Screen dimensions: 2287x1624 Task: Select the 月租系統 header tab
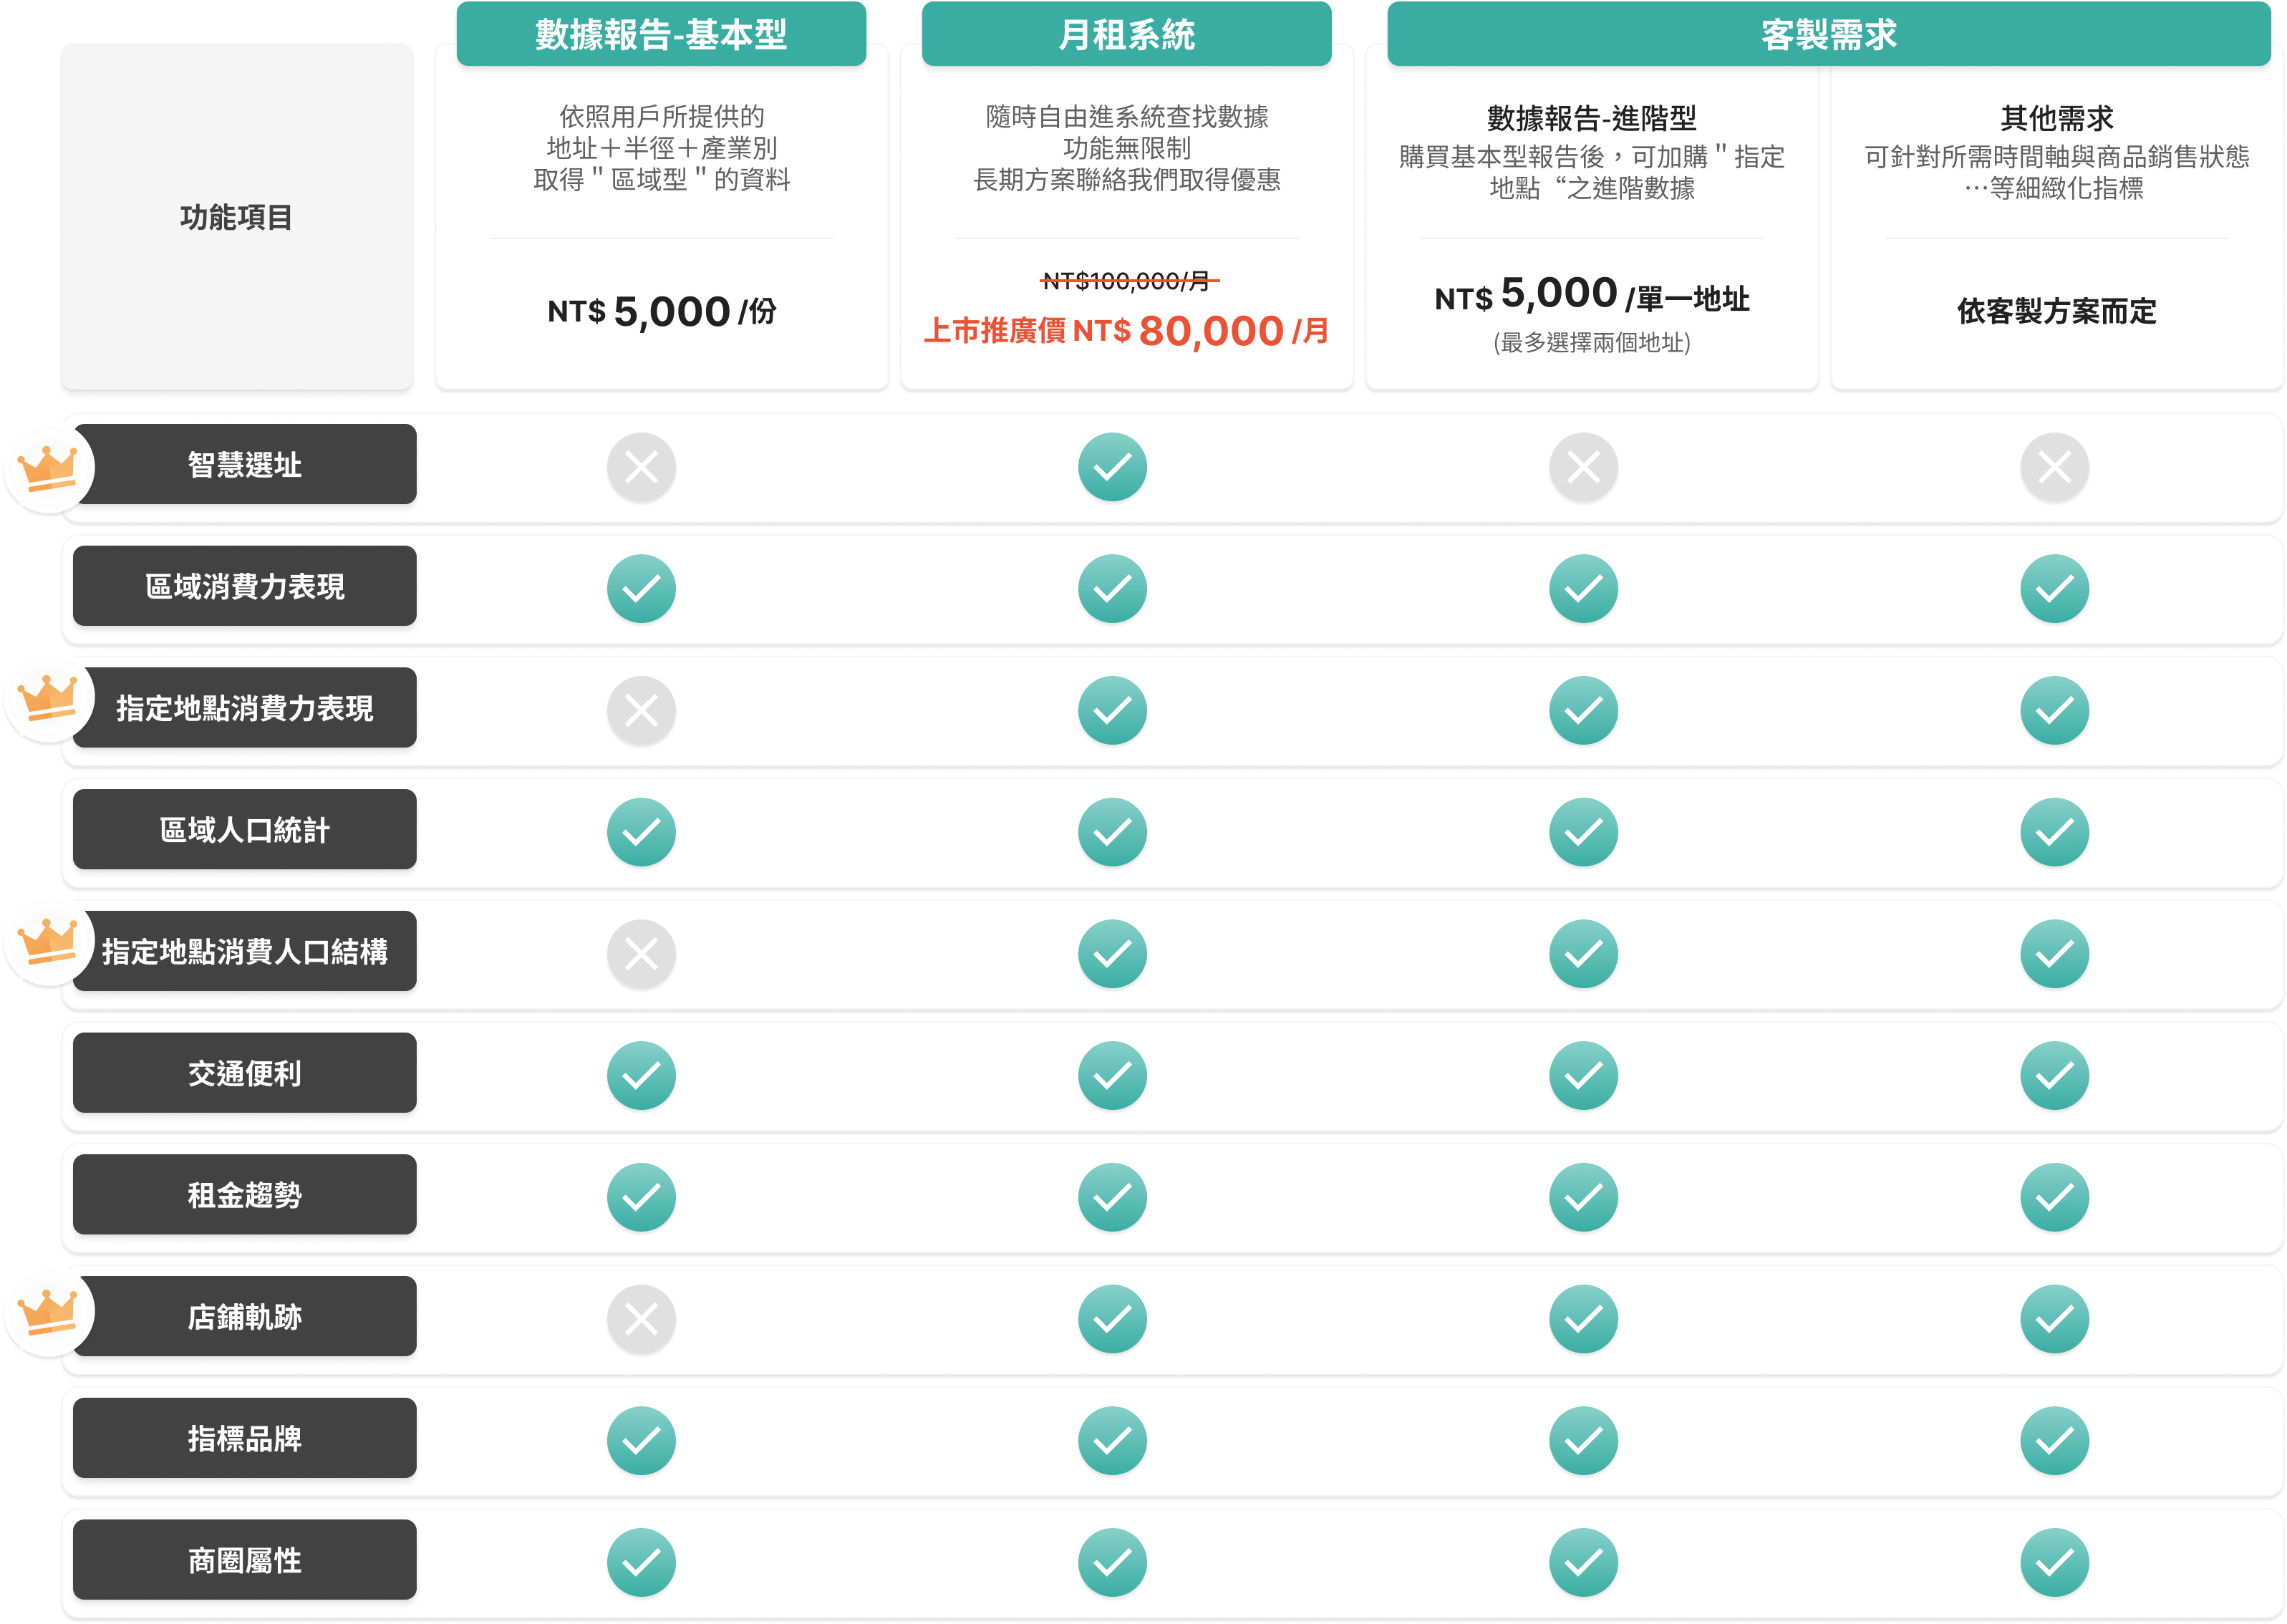tap(1126, 35)
